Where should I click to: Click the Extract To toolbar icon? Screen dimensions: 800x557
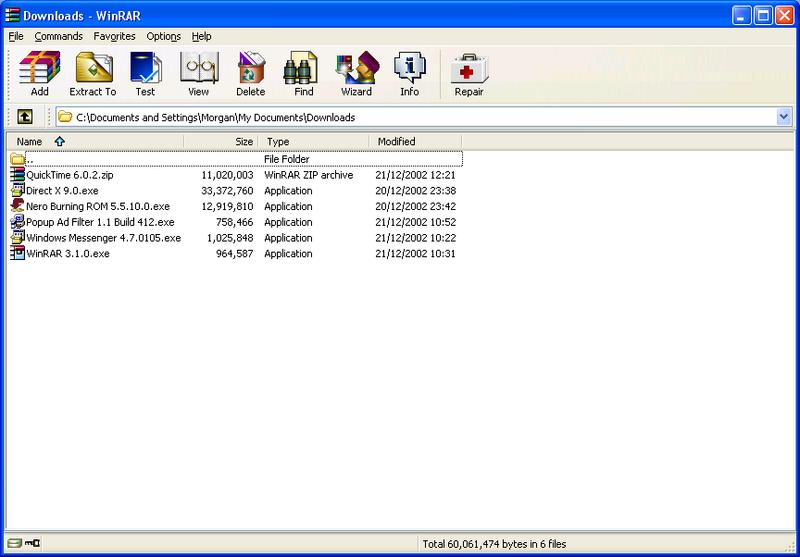click(92, 74)
